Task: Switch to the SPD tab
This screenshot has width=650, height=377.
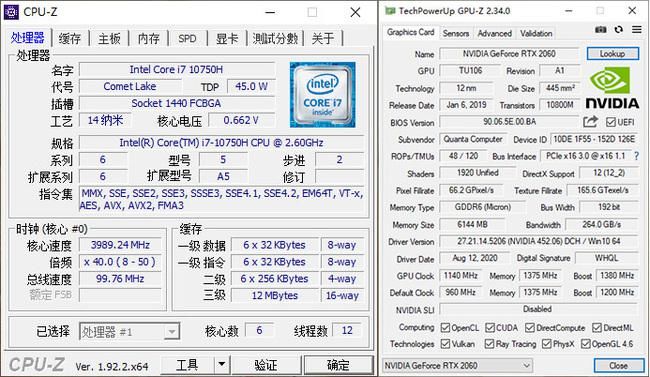Action: tap(187, 39)
